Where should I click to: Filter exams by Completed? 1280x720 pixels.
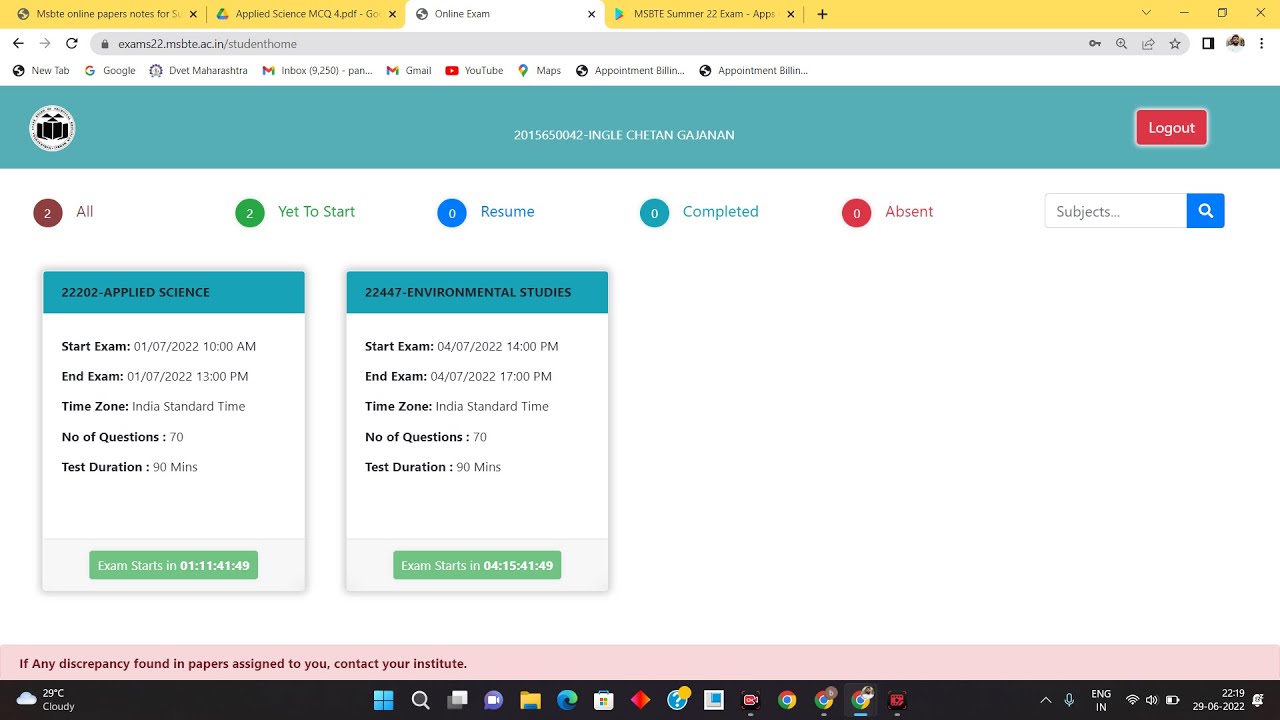tap(720, 212)
